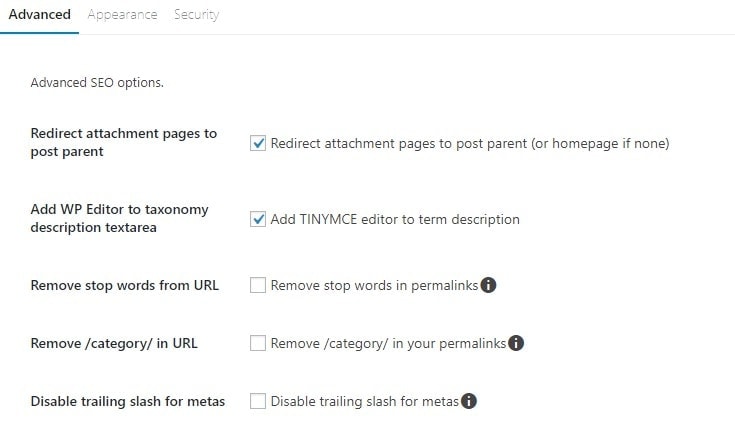Select the Advanced tab

tap(39, 15)
